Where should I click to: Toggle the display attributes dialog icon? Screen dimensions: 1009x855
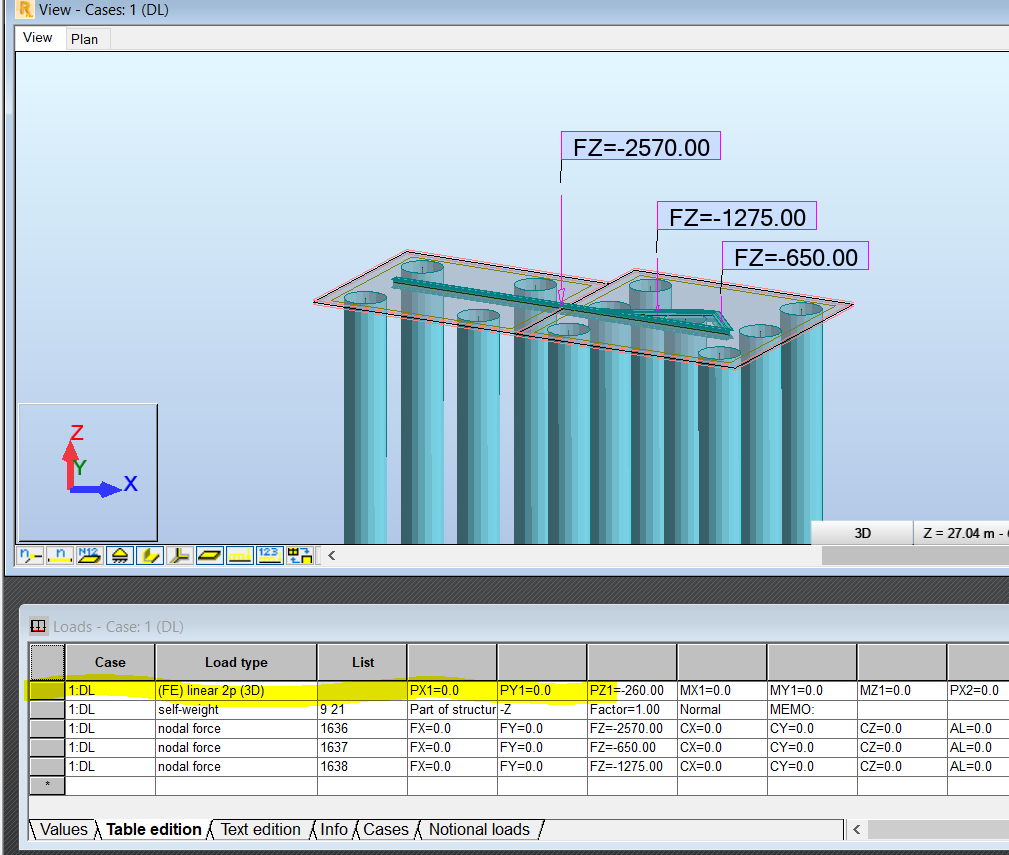tap(300, 555)
